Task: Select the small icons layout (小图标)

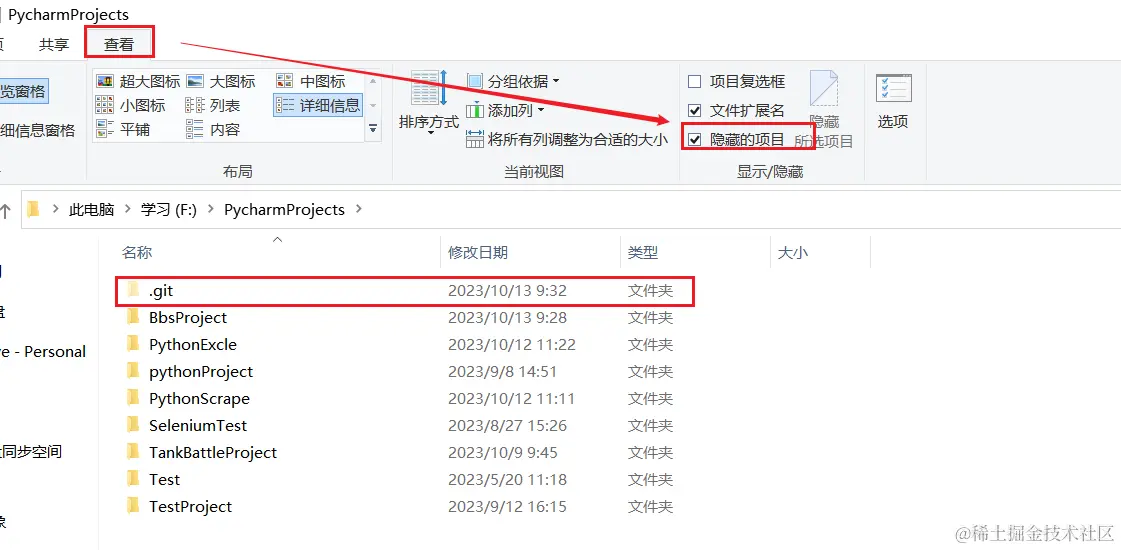Action: tap(131, 106)
